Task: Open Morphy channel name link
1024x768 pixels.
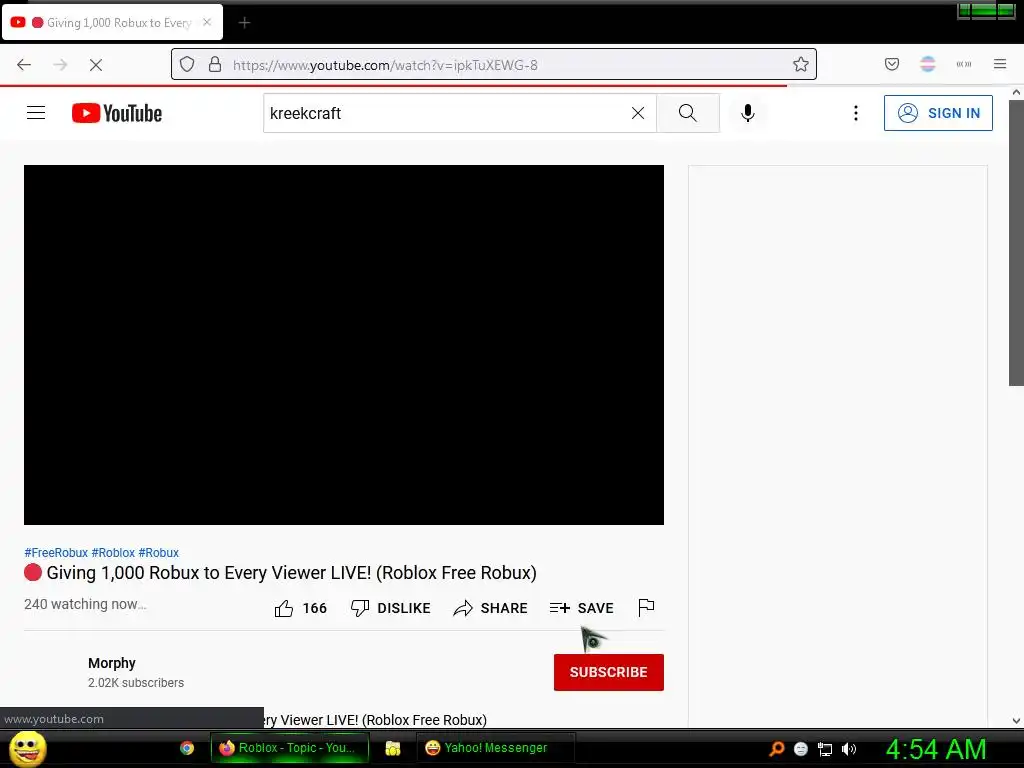Action: click(112, 663)
